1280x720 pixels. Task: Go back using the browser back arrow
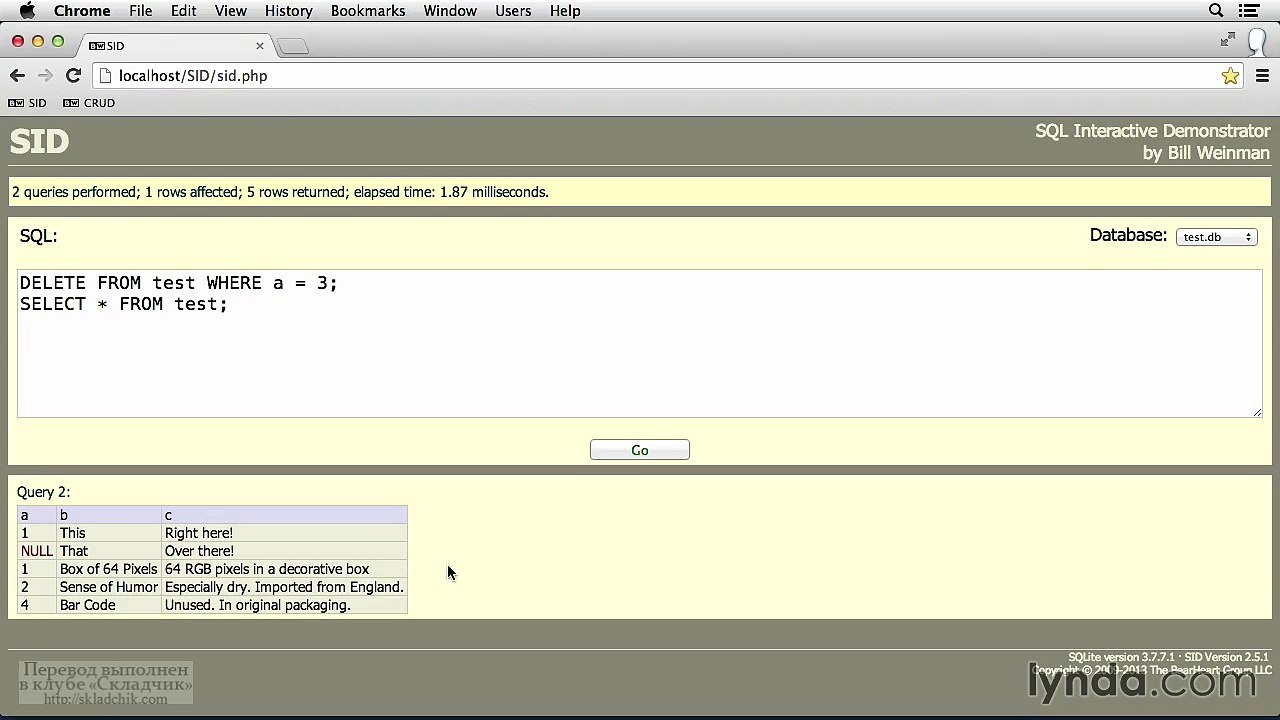(x=17, y=76)
